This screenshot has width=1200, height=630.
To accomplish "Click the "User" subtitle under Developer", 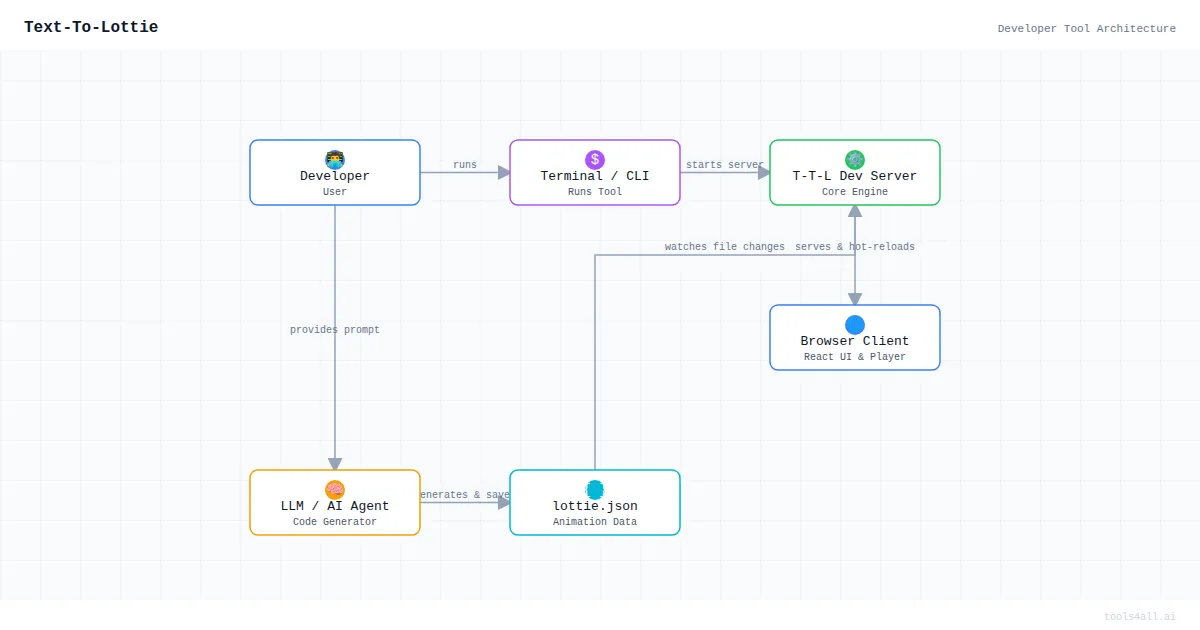I will click(335, 192).
